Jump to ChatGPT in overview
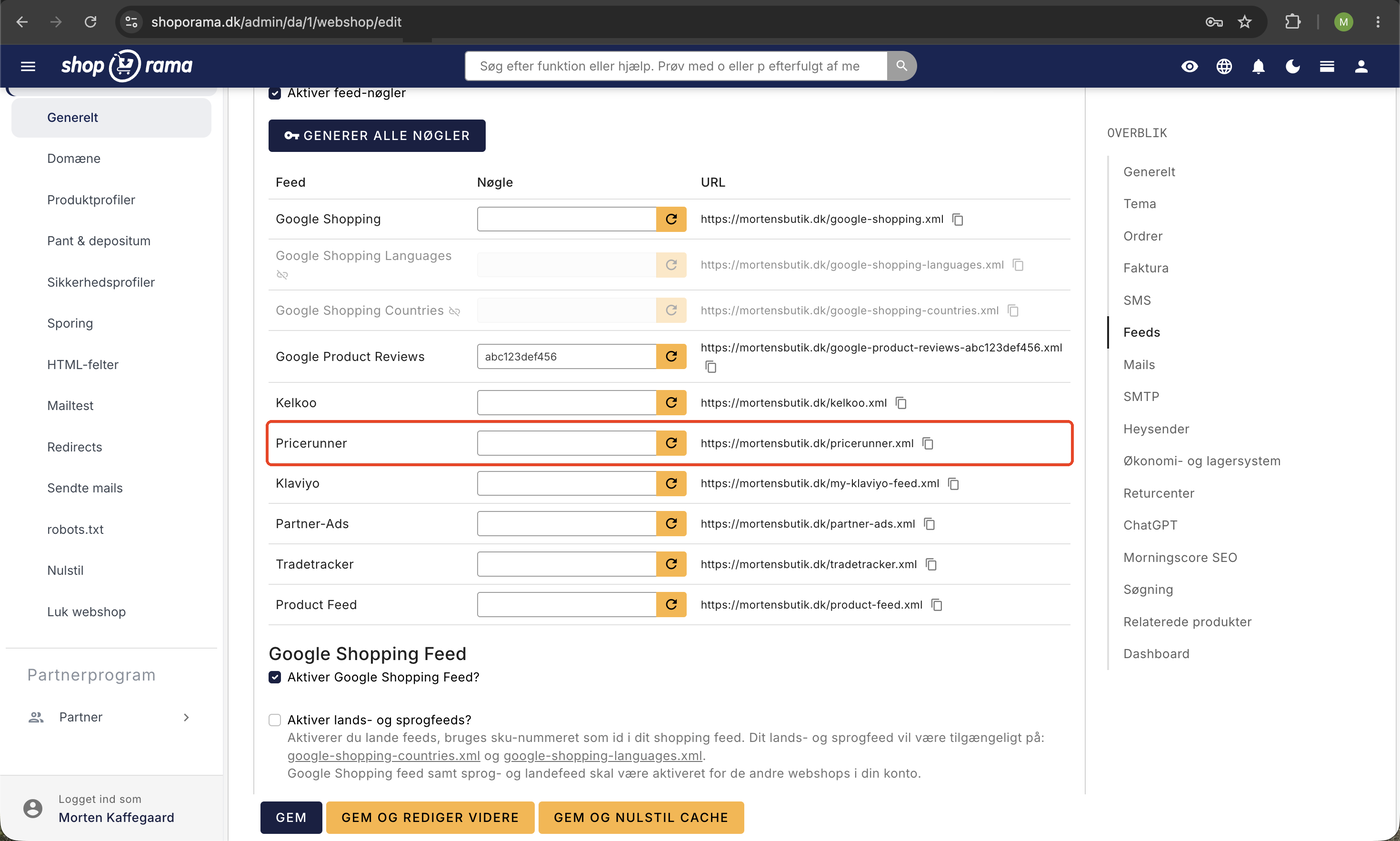The width and height of the screenshot is (1400, 841). (1150, 525)
